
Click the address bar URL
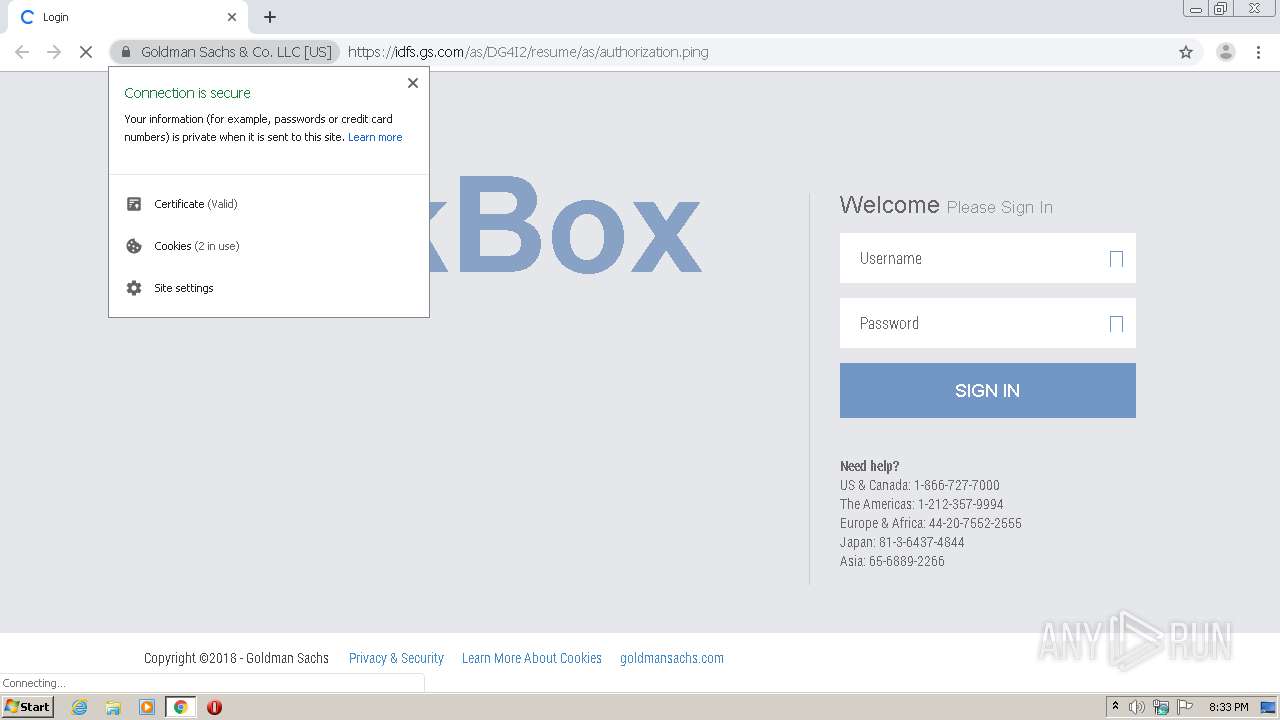[x=528, y=52]
